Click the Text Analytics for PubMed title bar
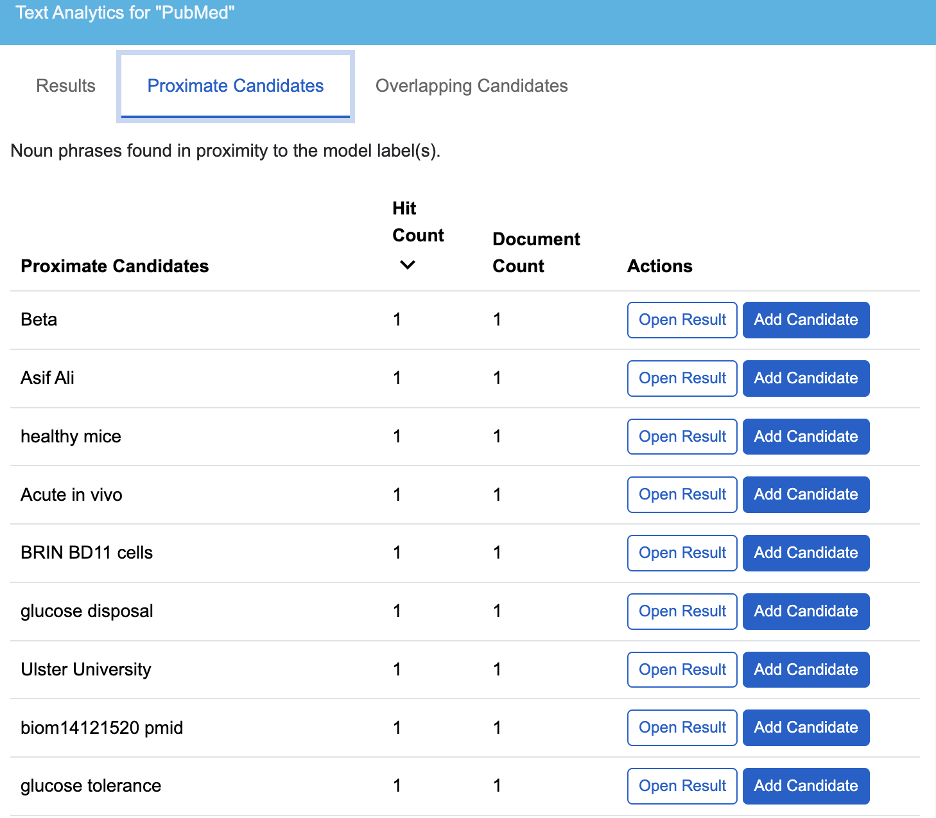The image size is (936, 818). coord(124,13)
